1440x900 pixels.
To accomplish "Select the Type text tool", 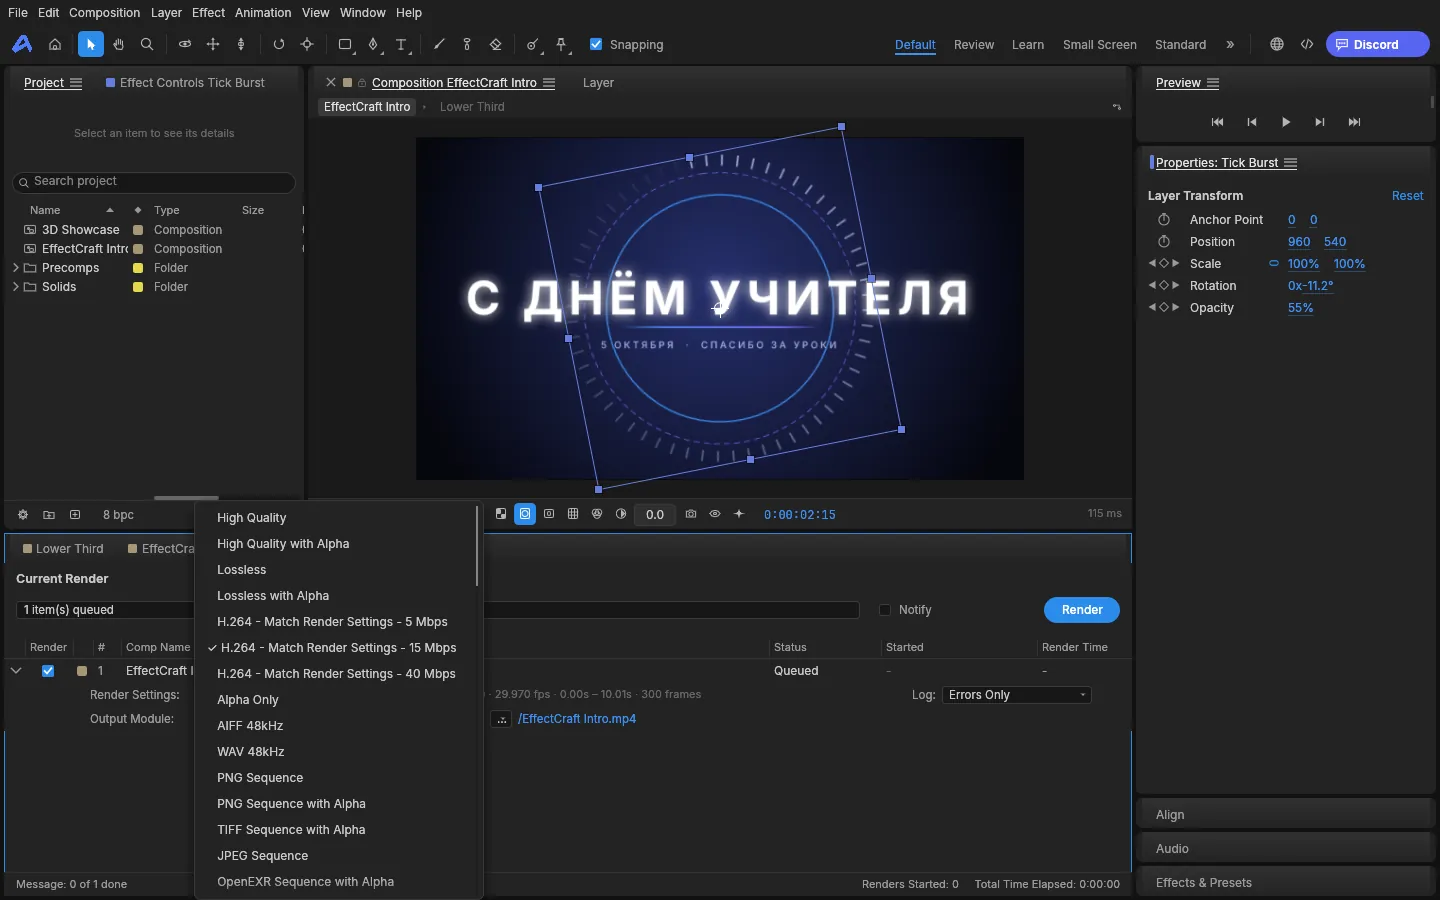I will click(x=401, y=45).
